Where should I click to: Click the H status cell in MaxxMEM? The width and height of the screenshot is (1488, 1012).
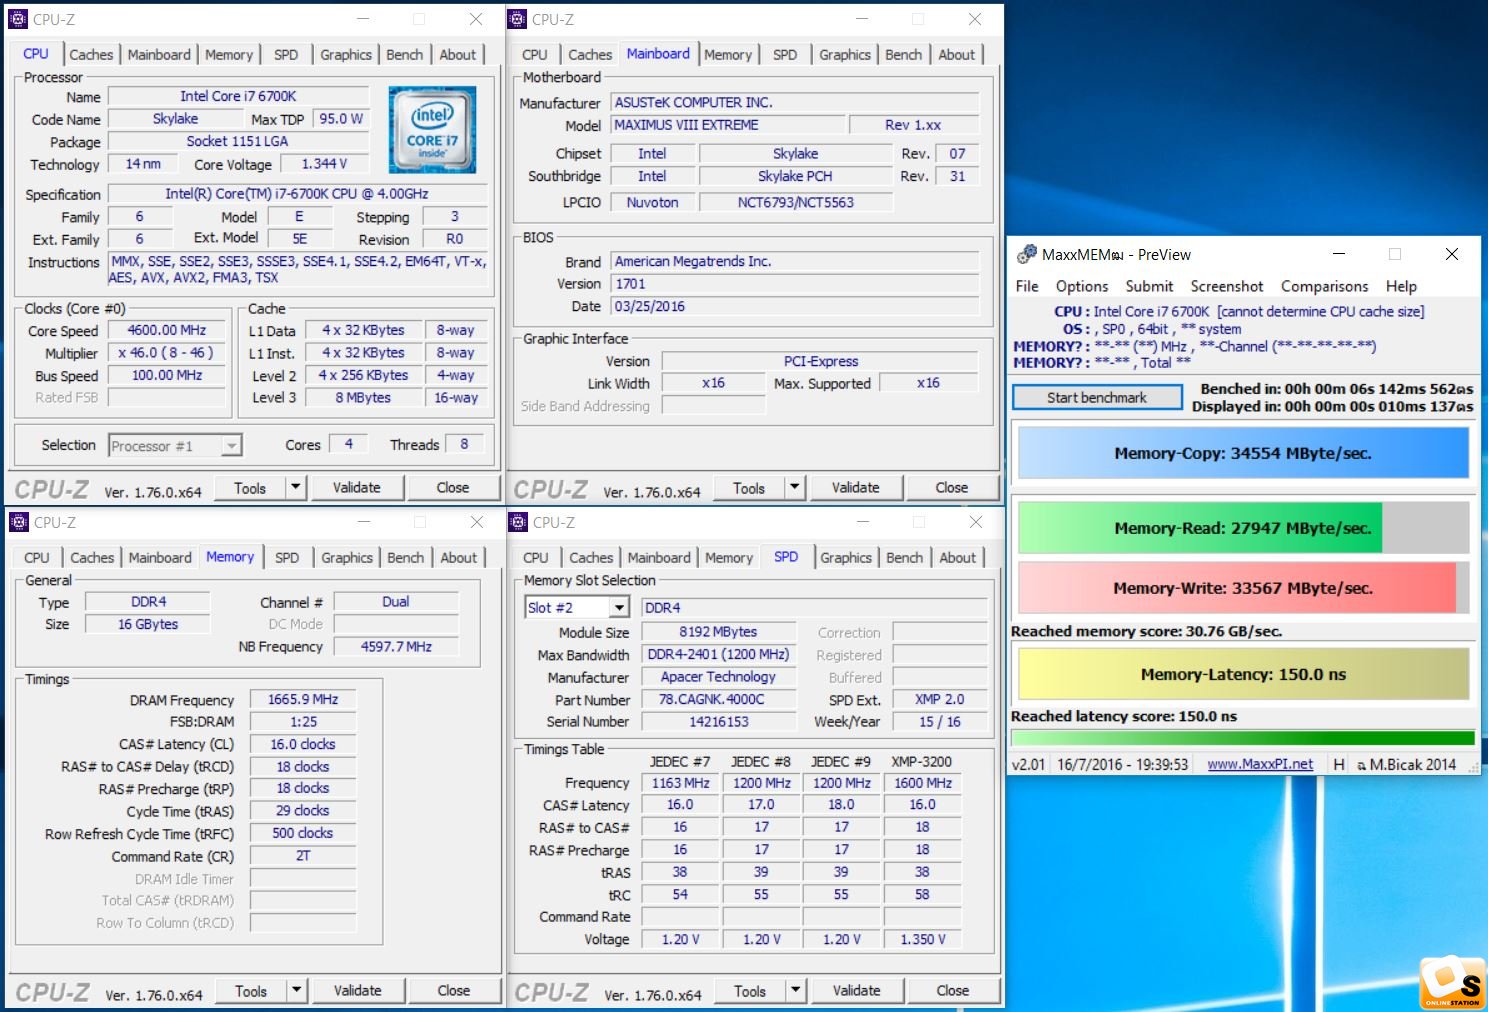[x=1339, y=764]
